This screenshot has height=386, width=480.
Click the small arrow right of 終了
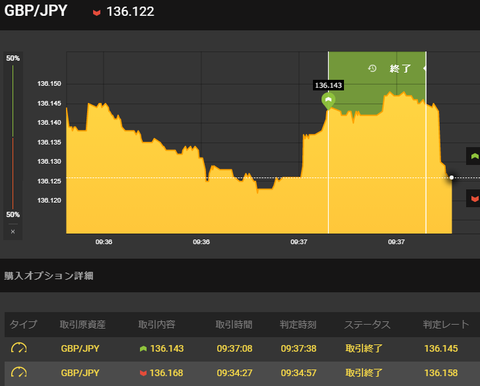pyautogui.click(x=424, y=68)
